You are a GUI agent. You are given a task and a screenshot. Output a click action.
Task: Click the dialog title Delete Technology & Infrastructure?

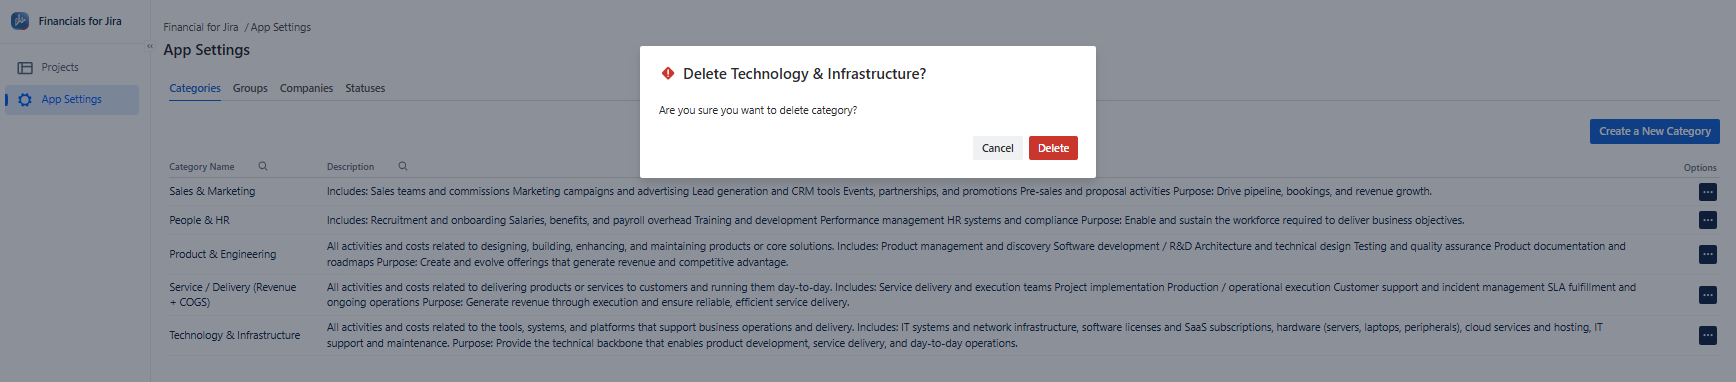tap(804, 74)
